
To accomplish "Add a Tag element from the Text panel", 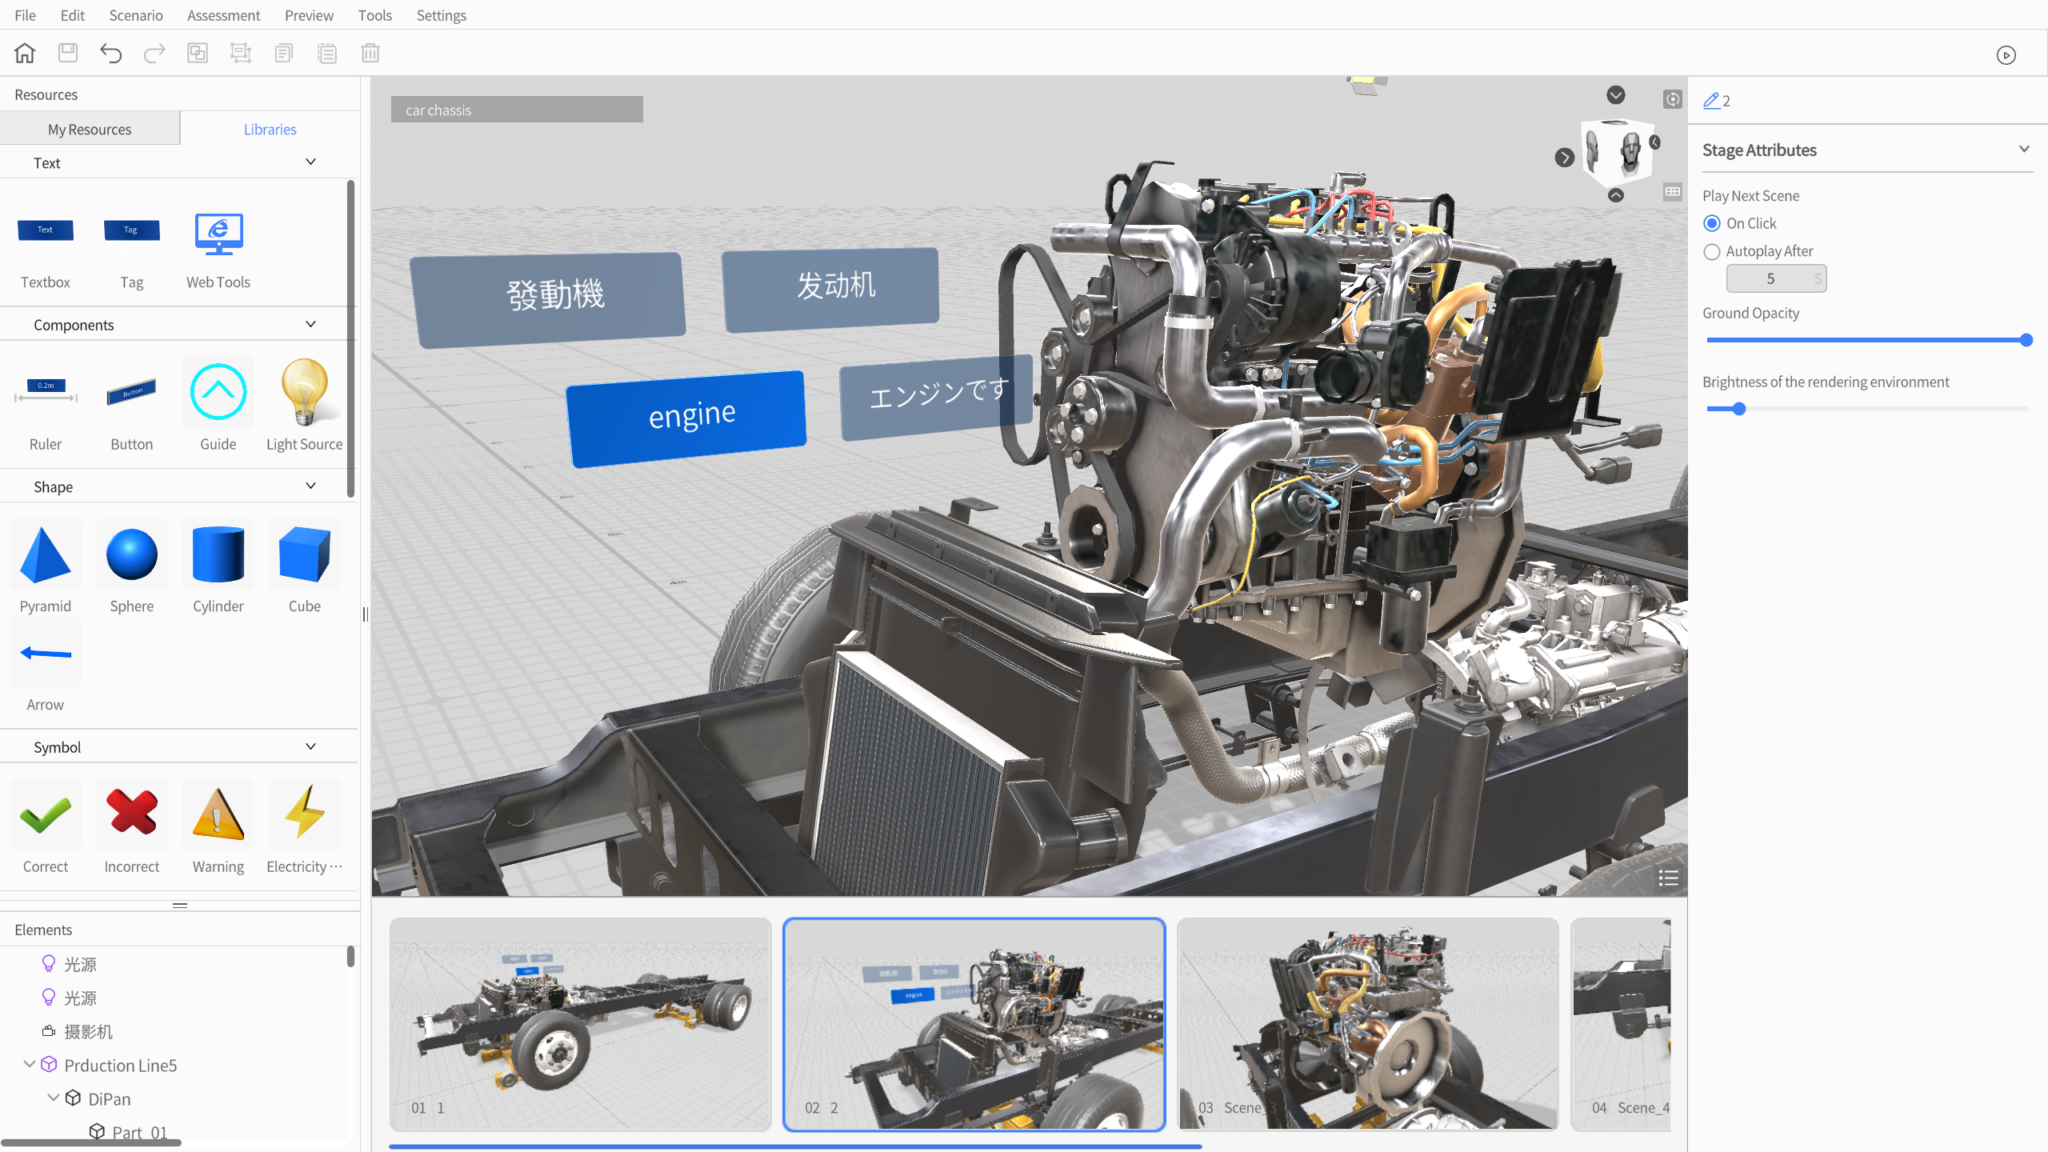I will [131, 240].
